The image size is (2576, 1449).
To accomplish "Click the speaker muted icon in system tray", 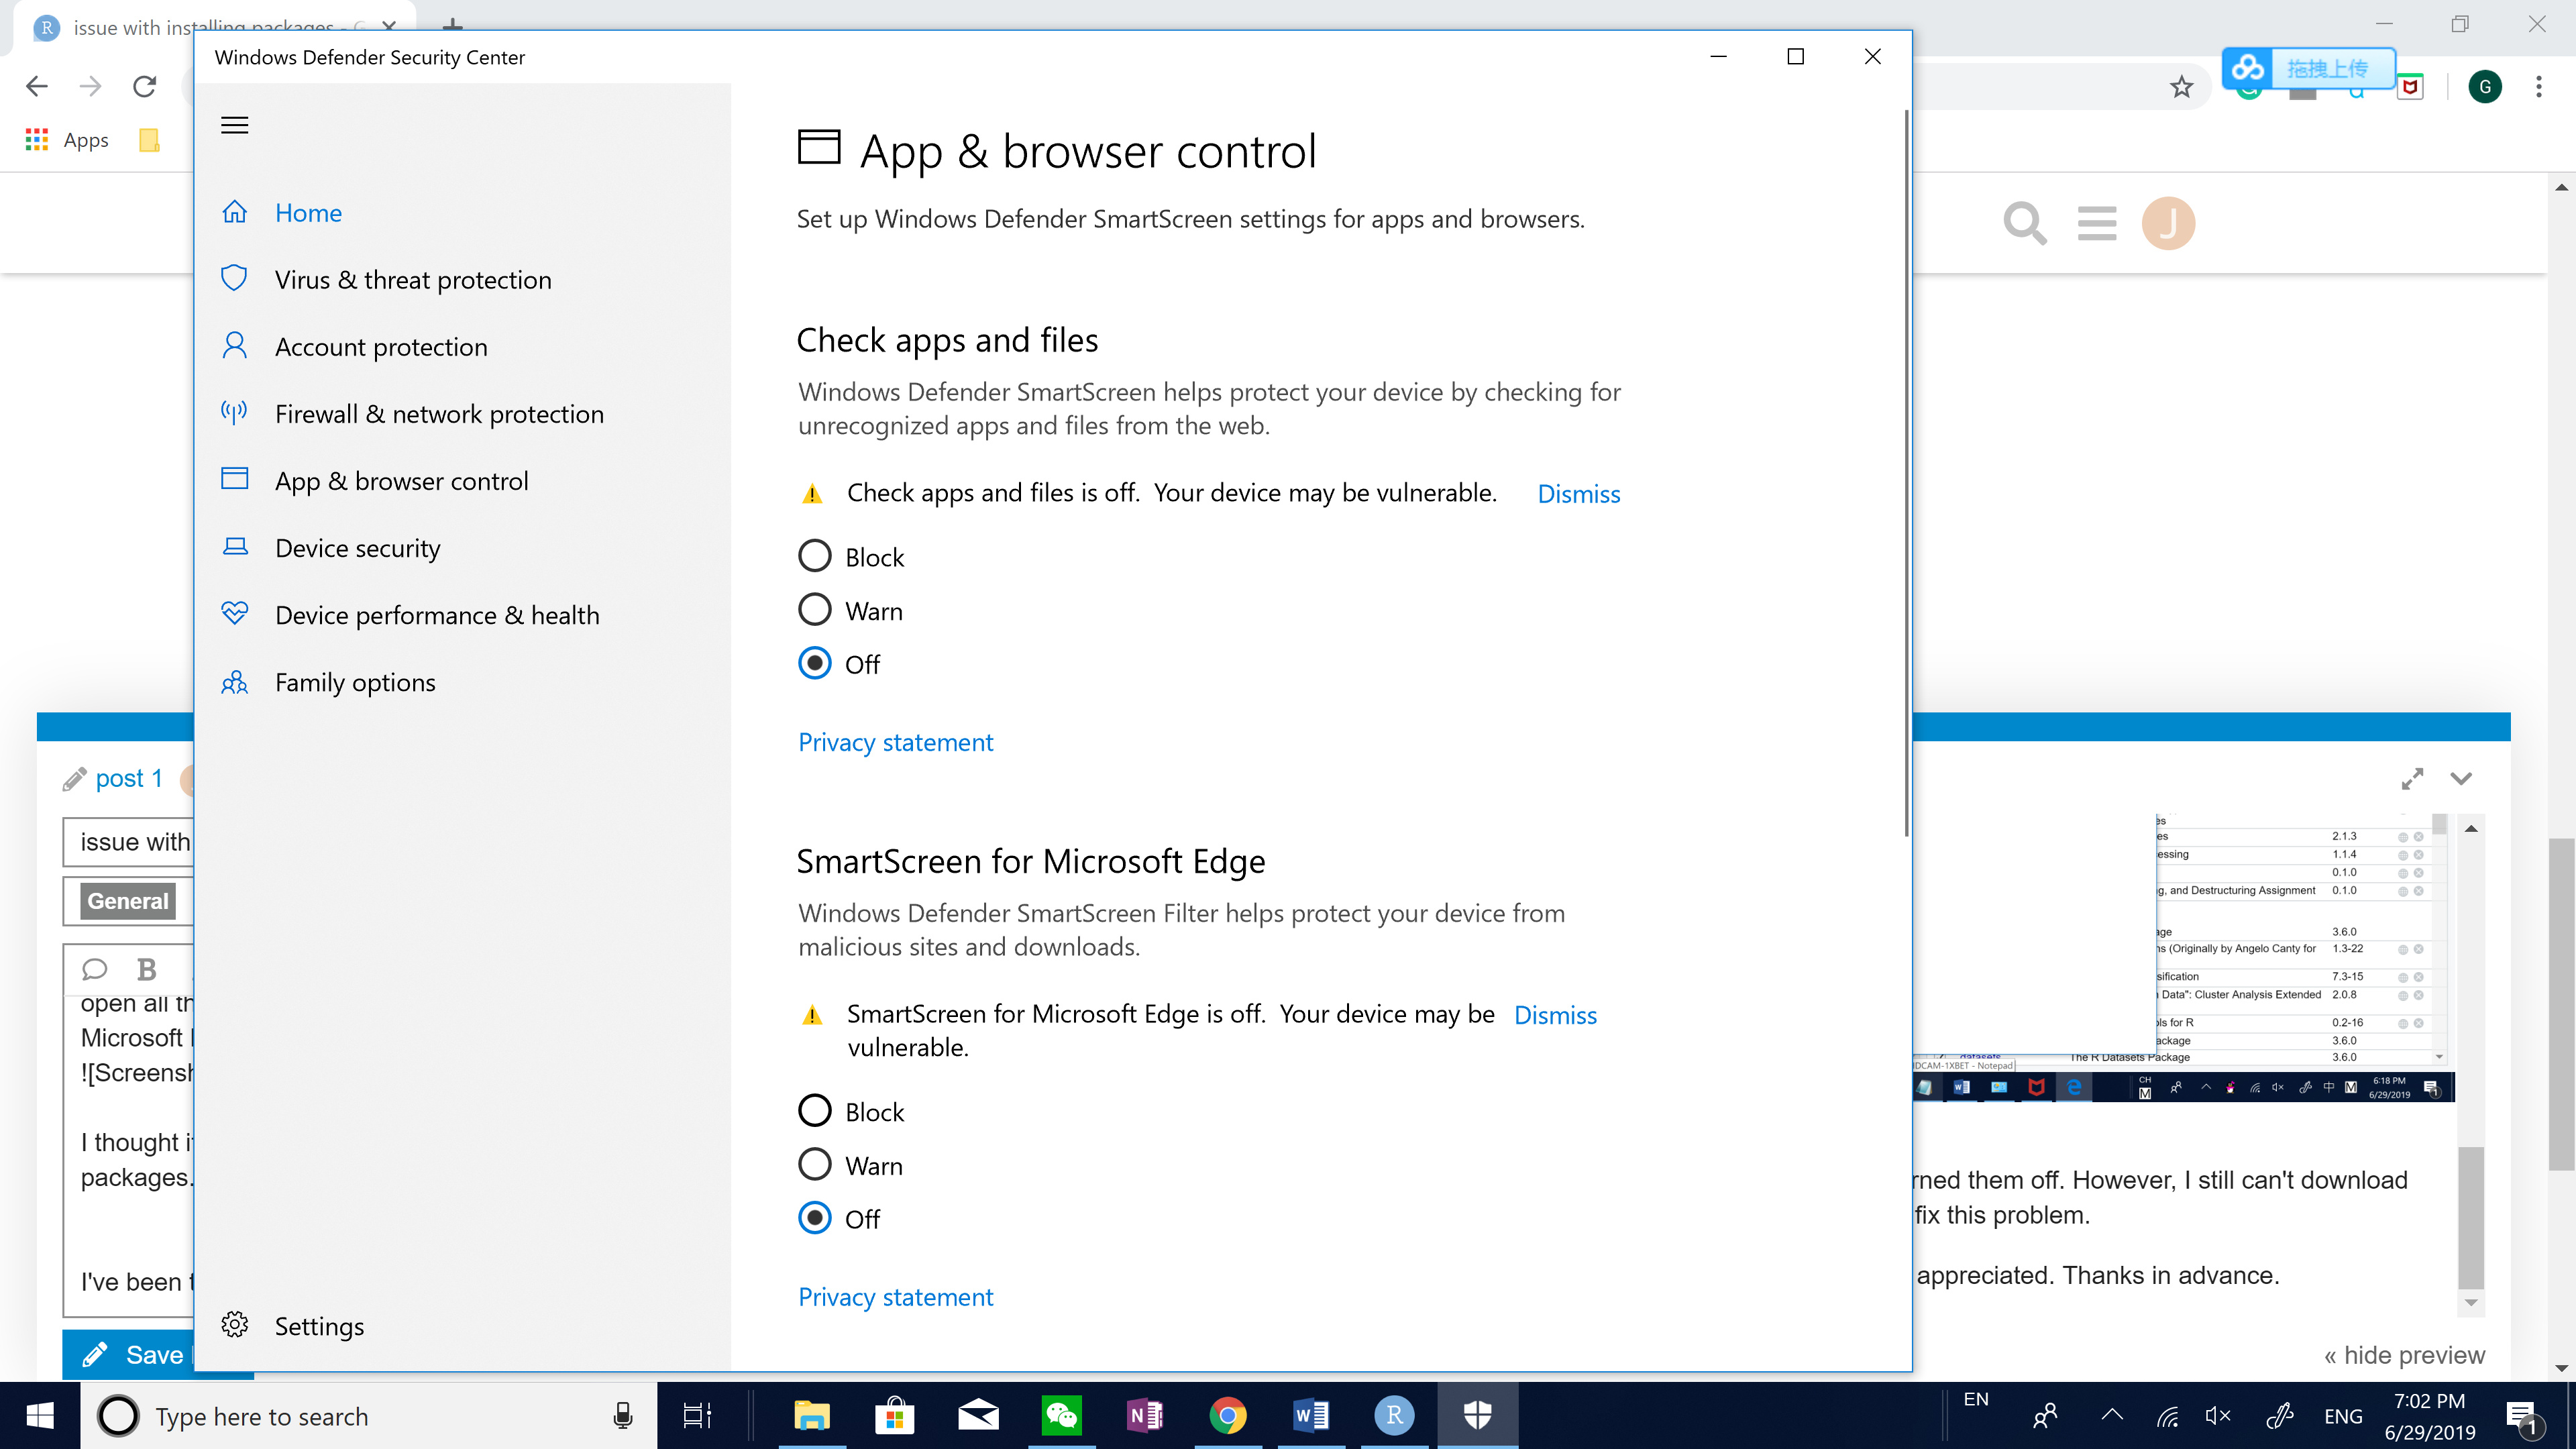I will (2217, 1415).
